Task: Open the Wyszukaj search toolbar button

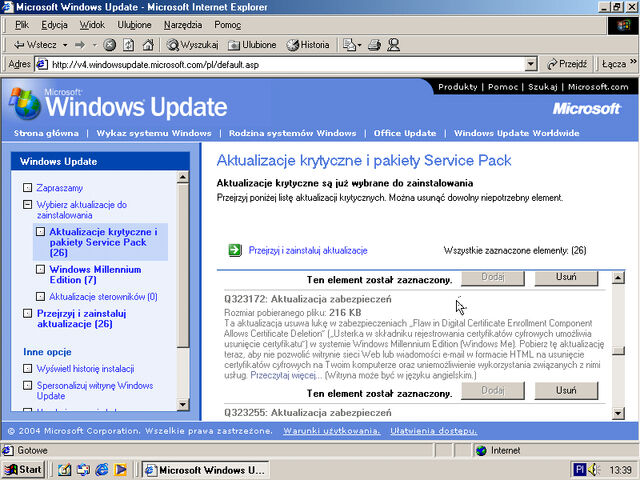Action: pos(192,45)
